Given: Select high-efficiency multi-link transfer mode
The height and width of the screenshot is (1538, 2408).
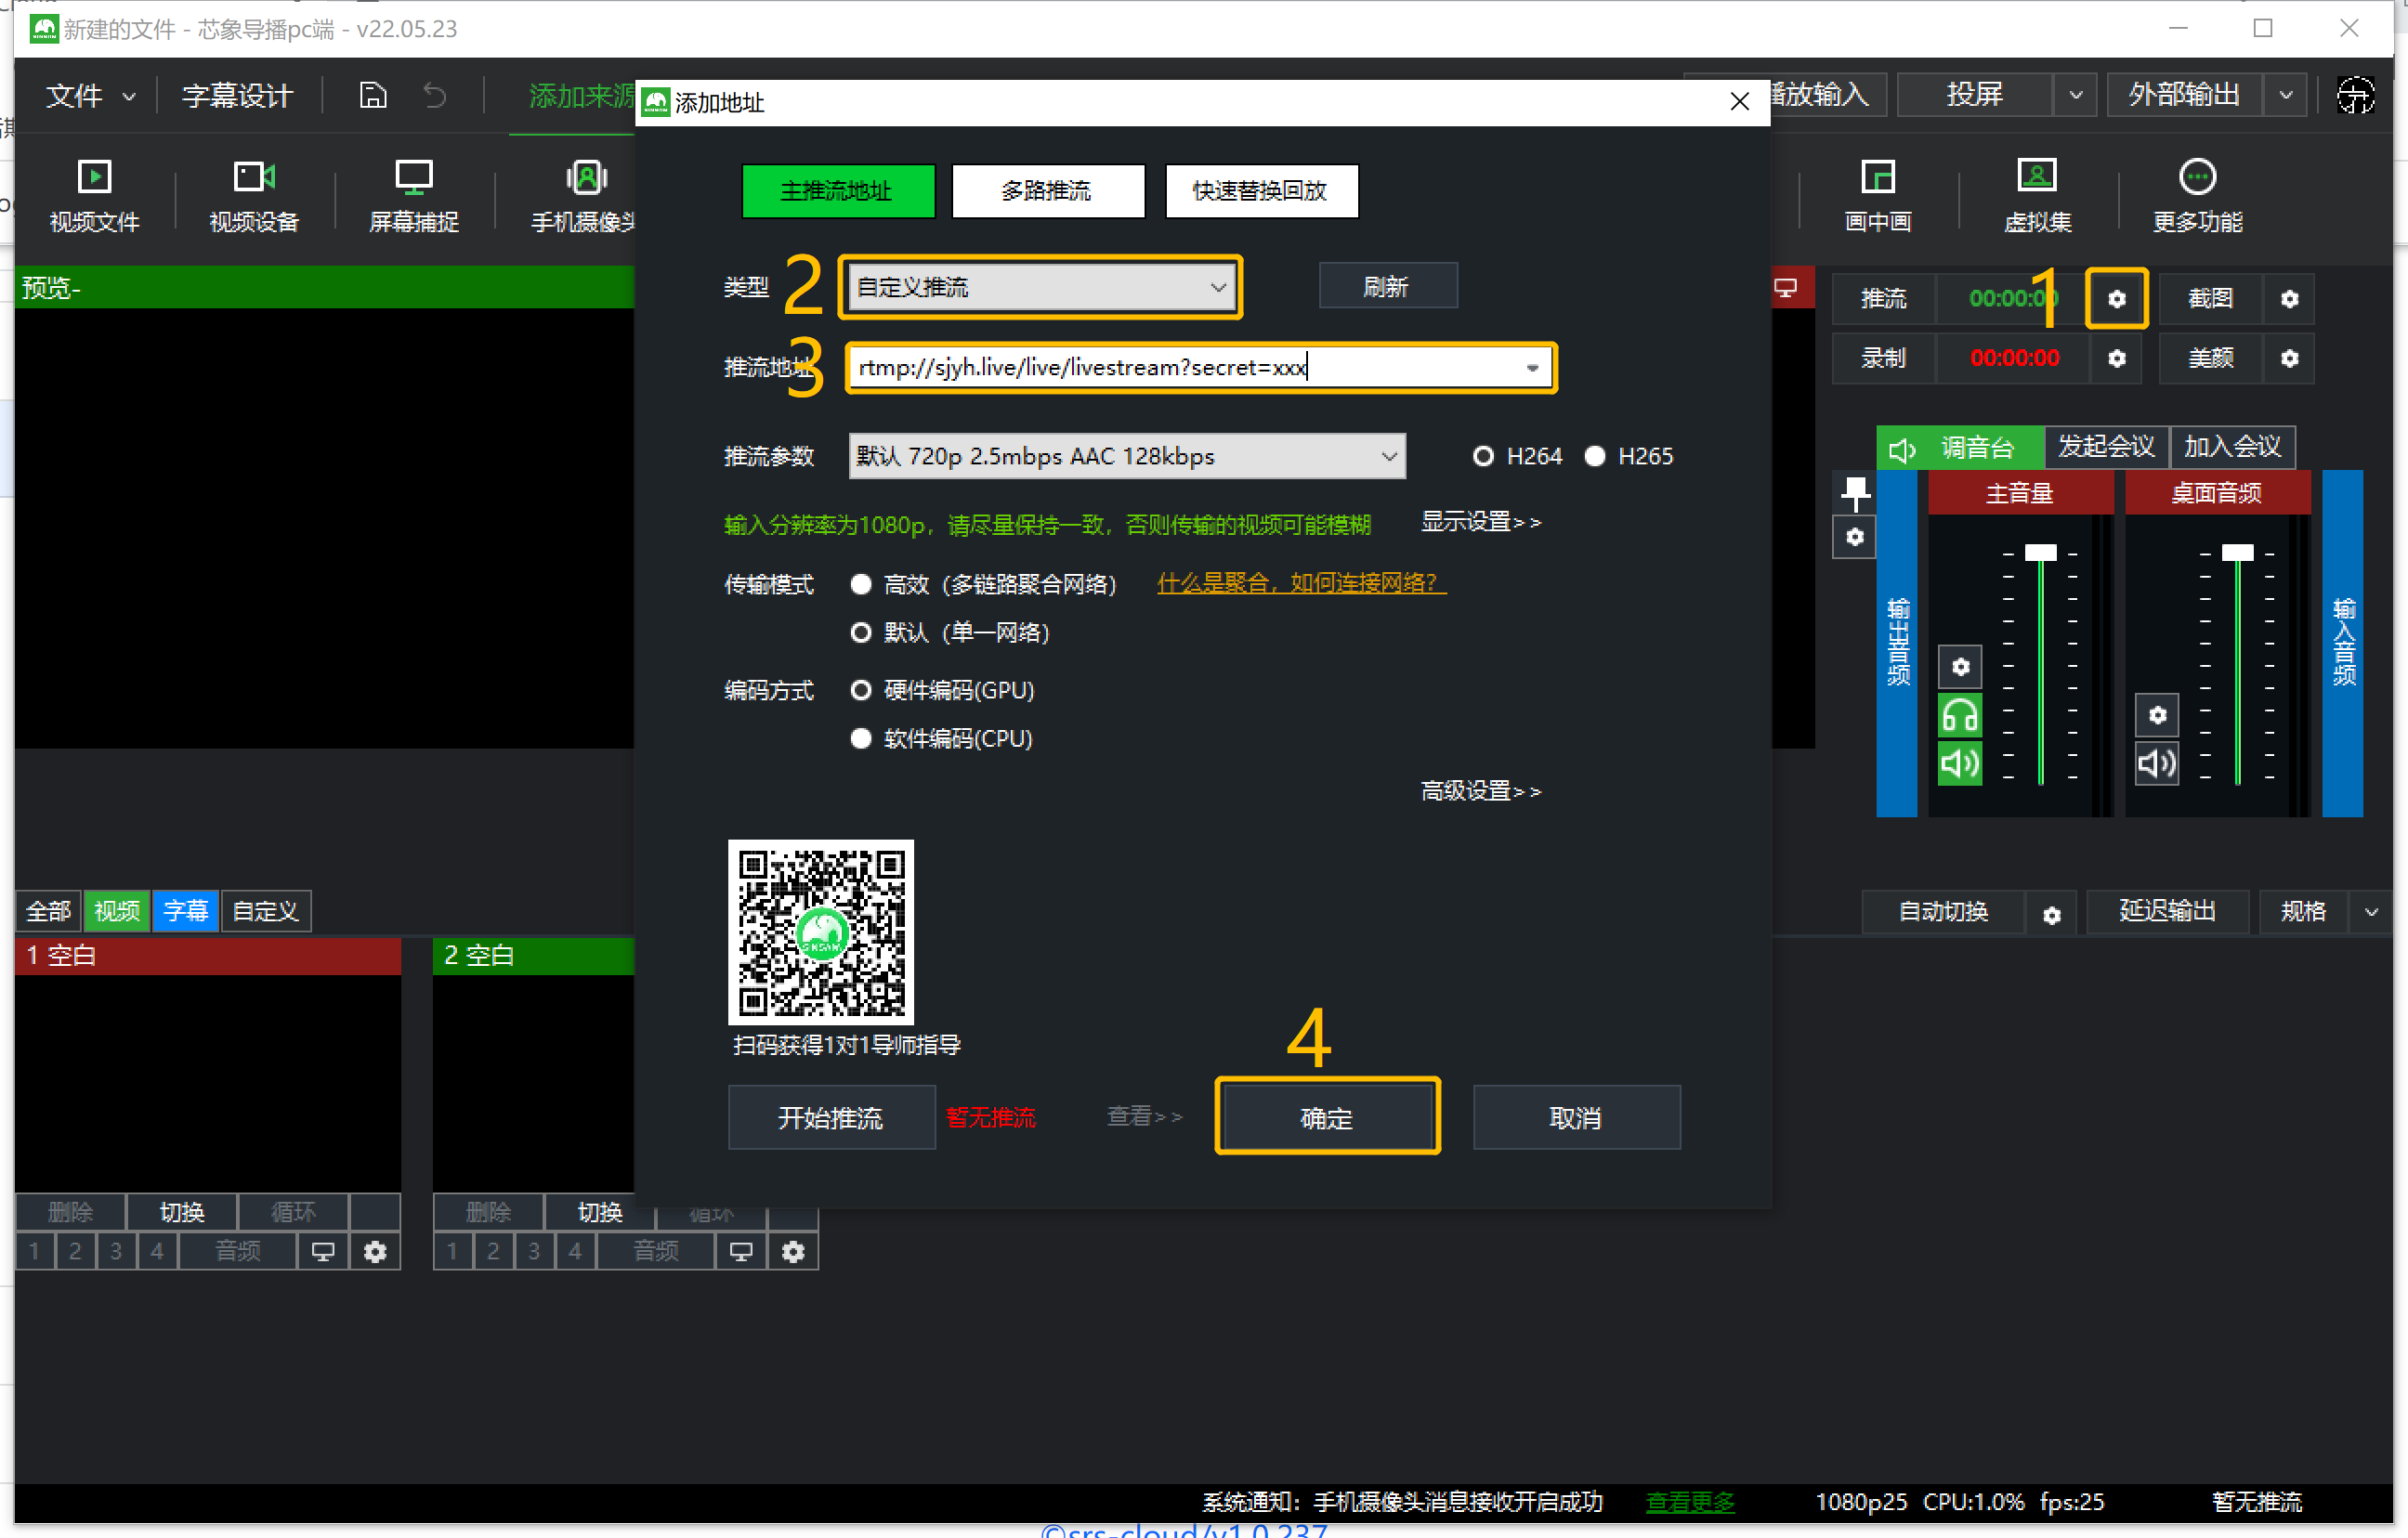Looking at the screenshot, I should pos(860,585).
